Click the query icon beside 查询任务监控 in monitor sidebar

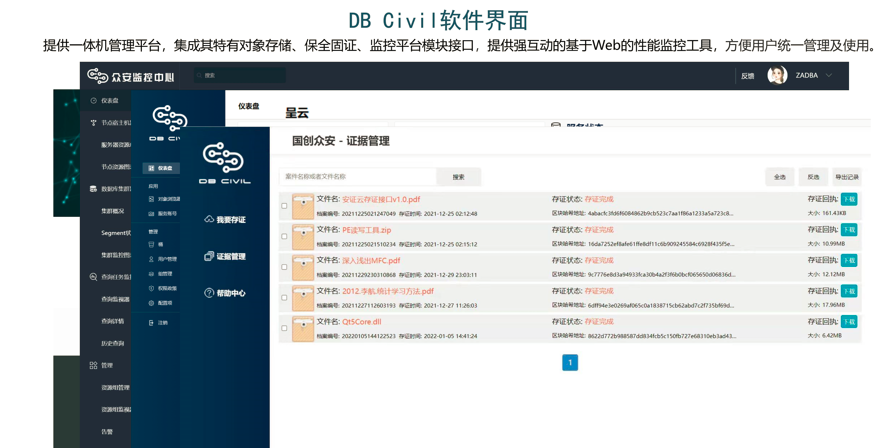pyautogui.click(x=93, y=277)
